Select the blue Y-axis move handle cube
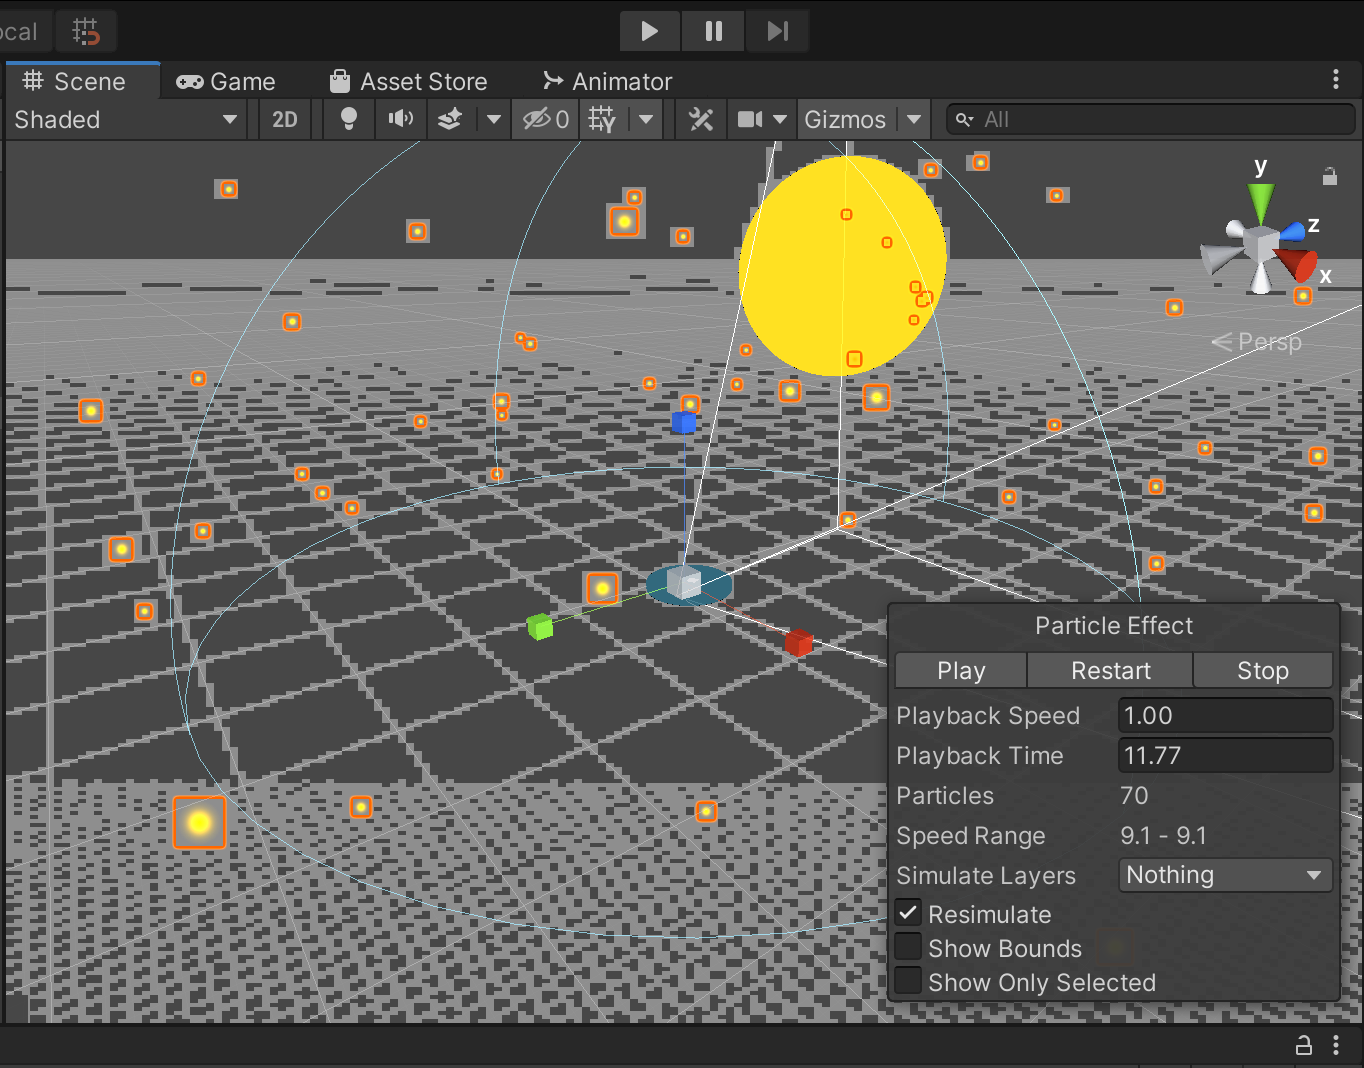 coord(683,422)
